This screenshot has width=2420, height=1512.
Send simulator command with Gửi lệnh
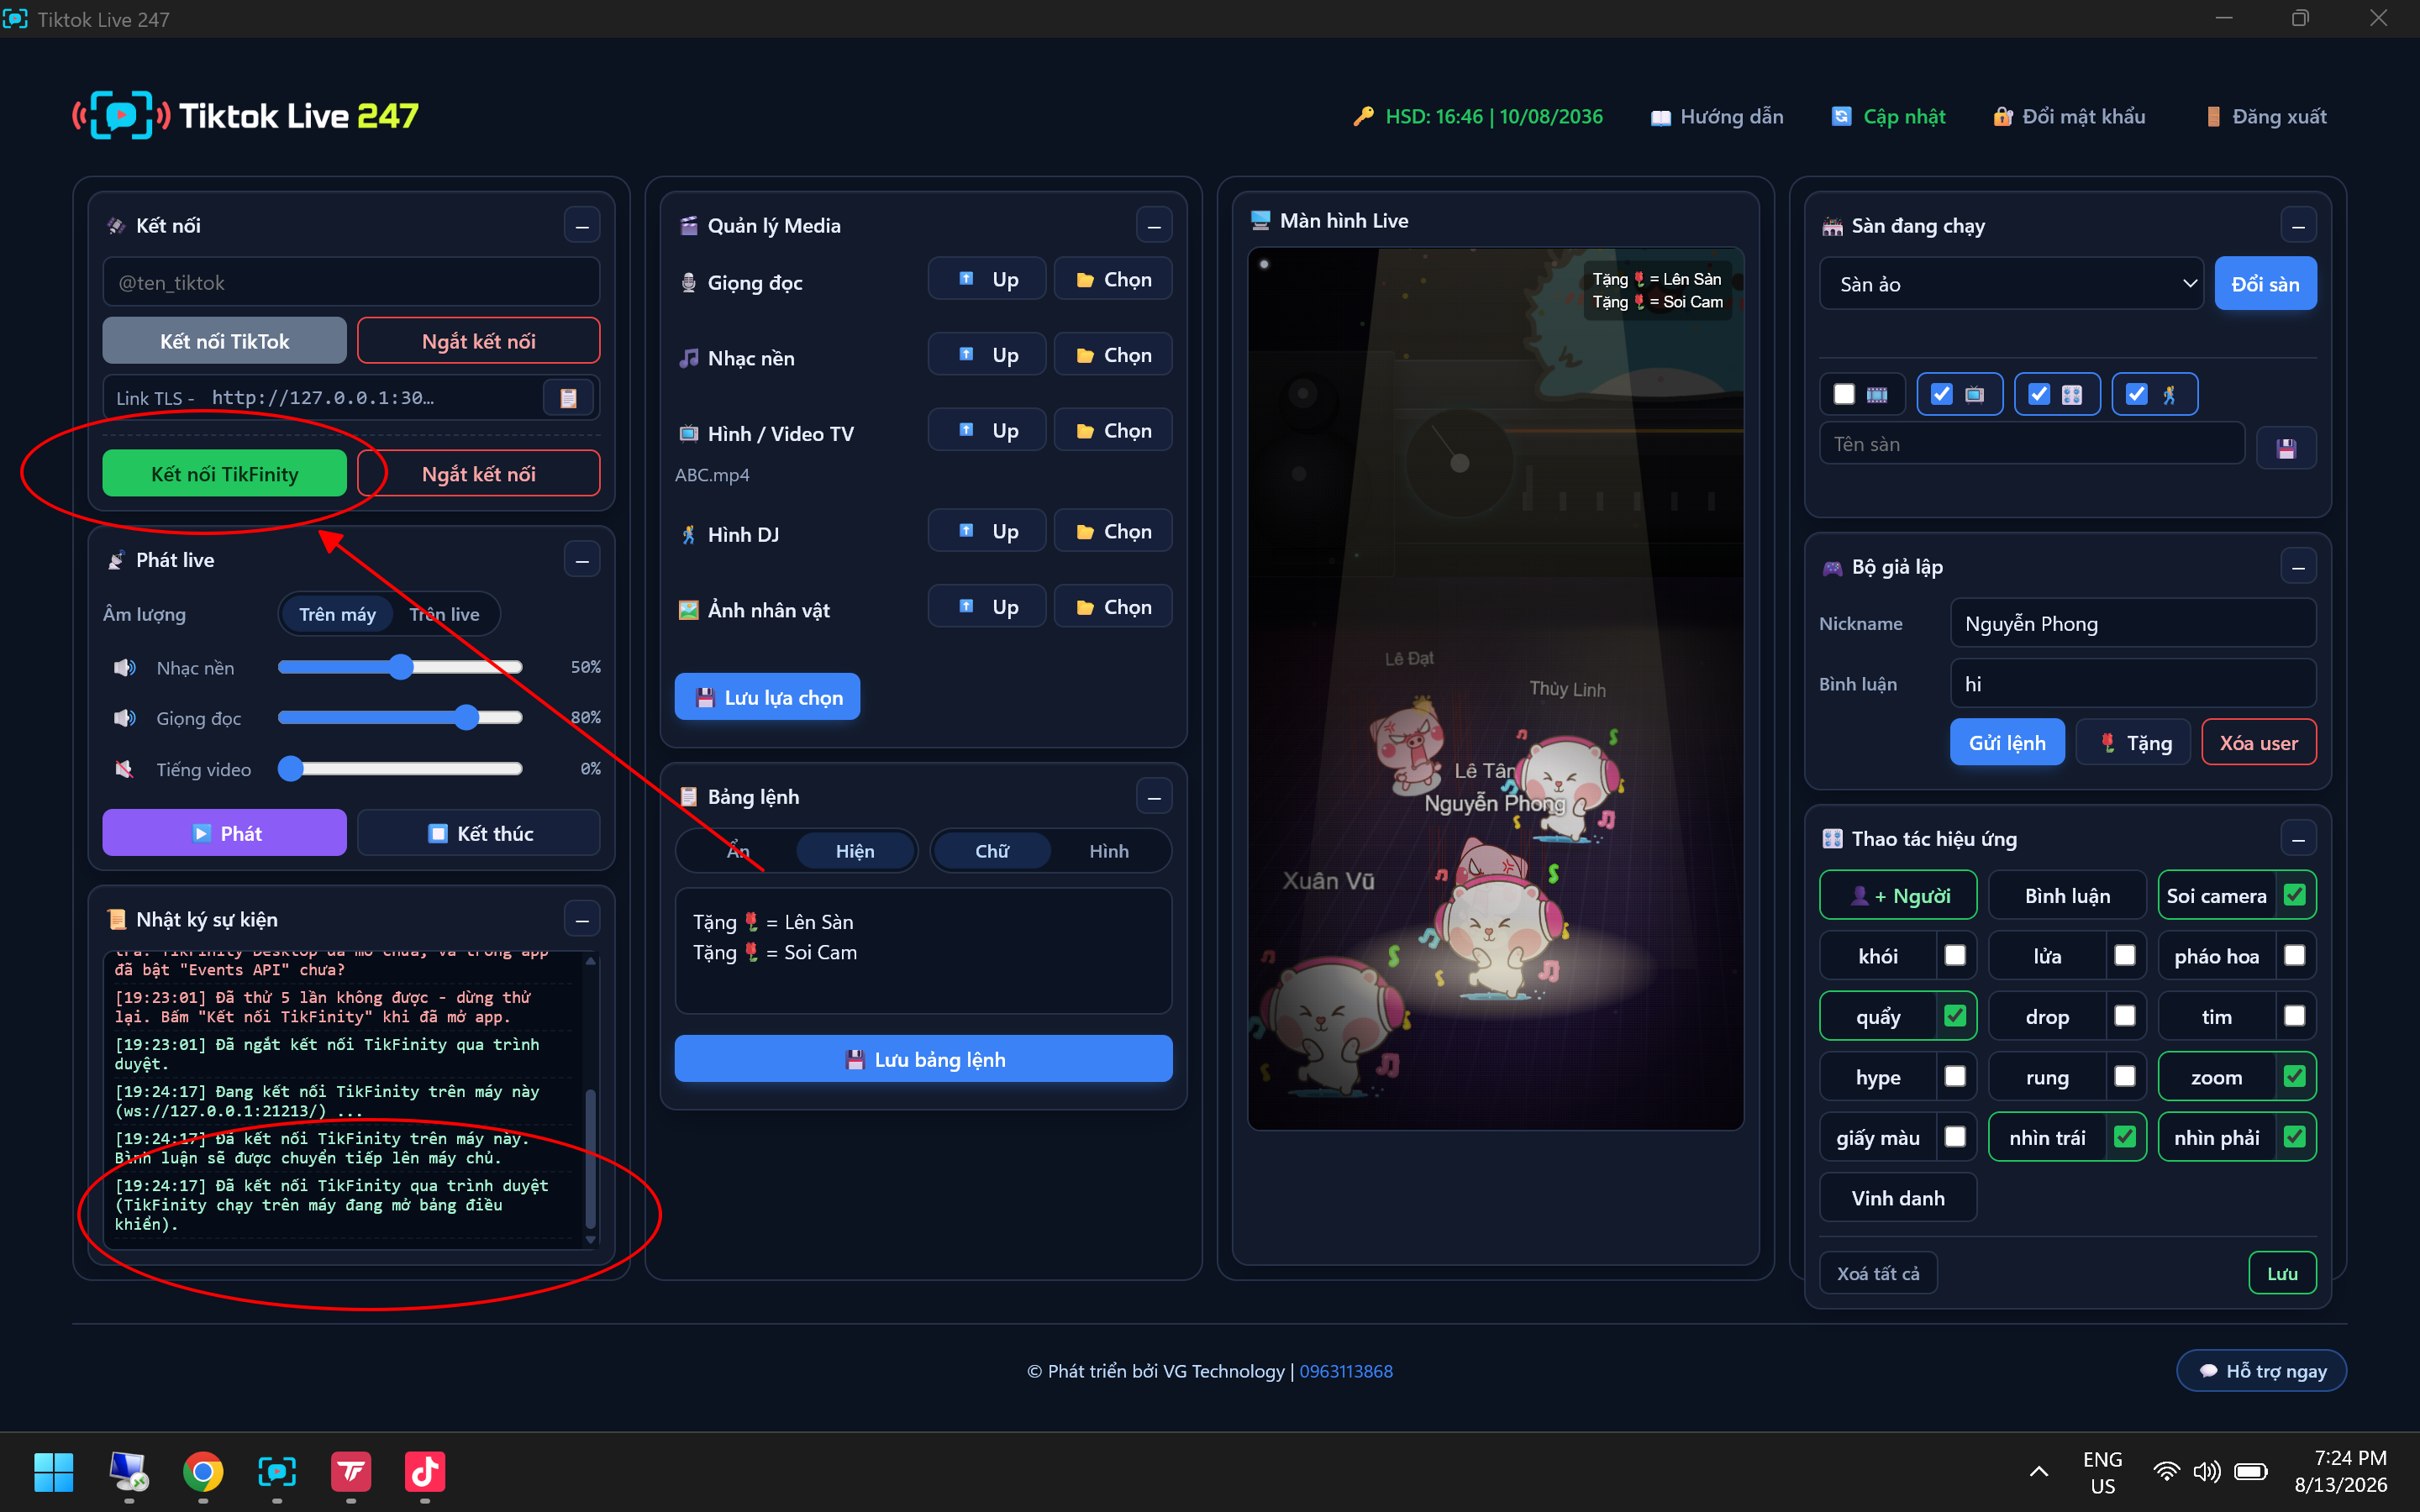[x=2007, y=742]
